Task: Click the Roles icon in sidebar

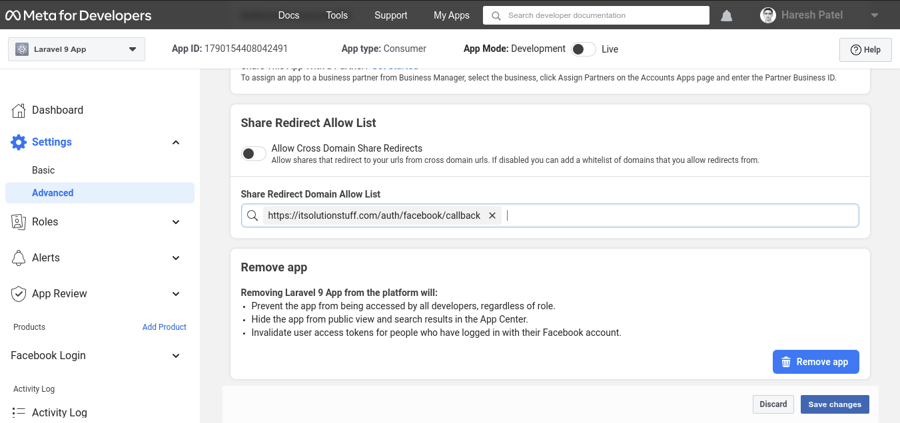Action: pos(18,222)
